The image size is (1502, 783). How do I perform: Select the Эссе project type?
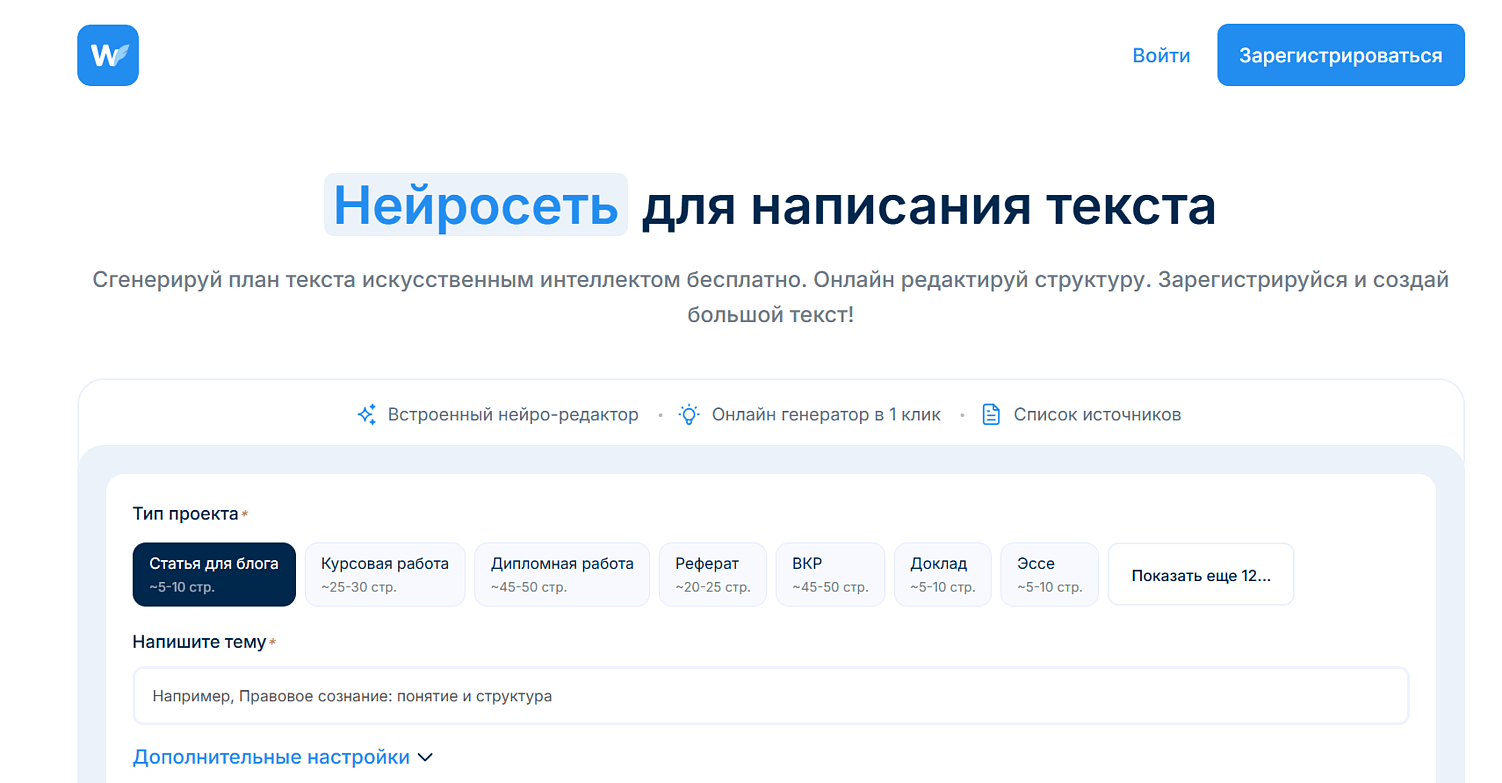pyautogui.click(x=1050, y=574)
